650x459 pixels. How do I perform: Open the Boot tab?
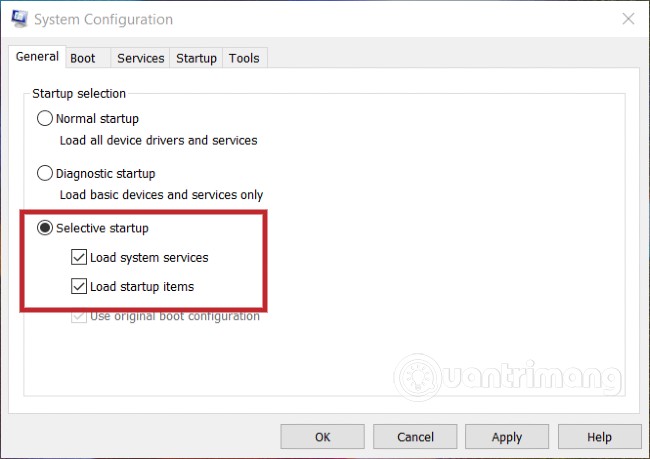click(83, 58)
